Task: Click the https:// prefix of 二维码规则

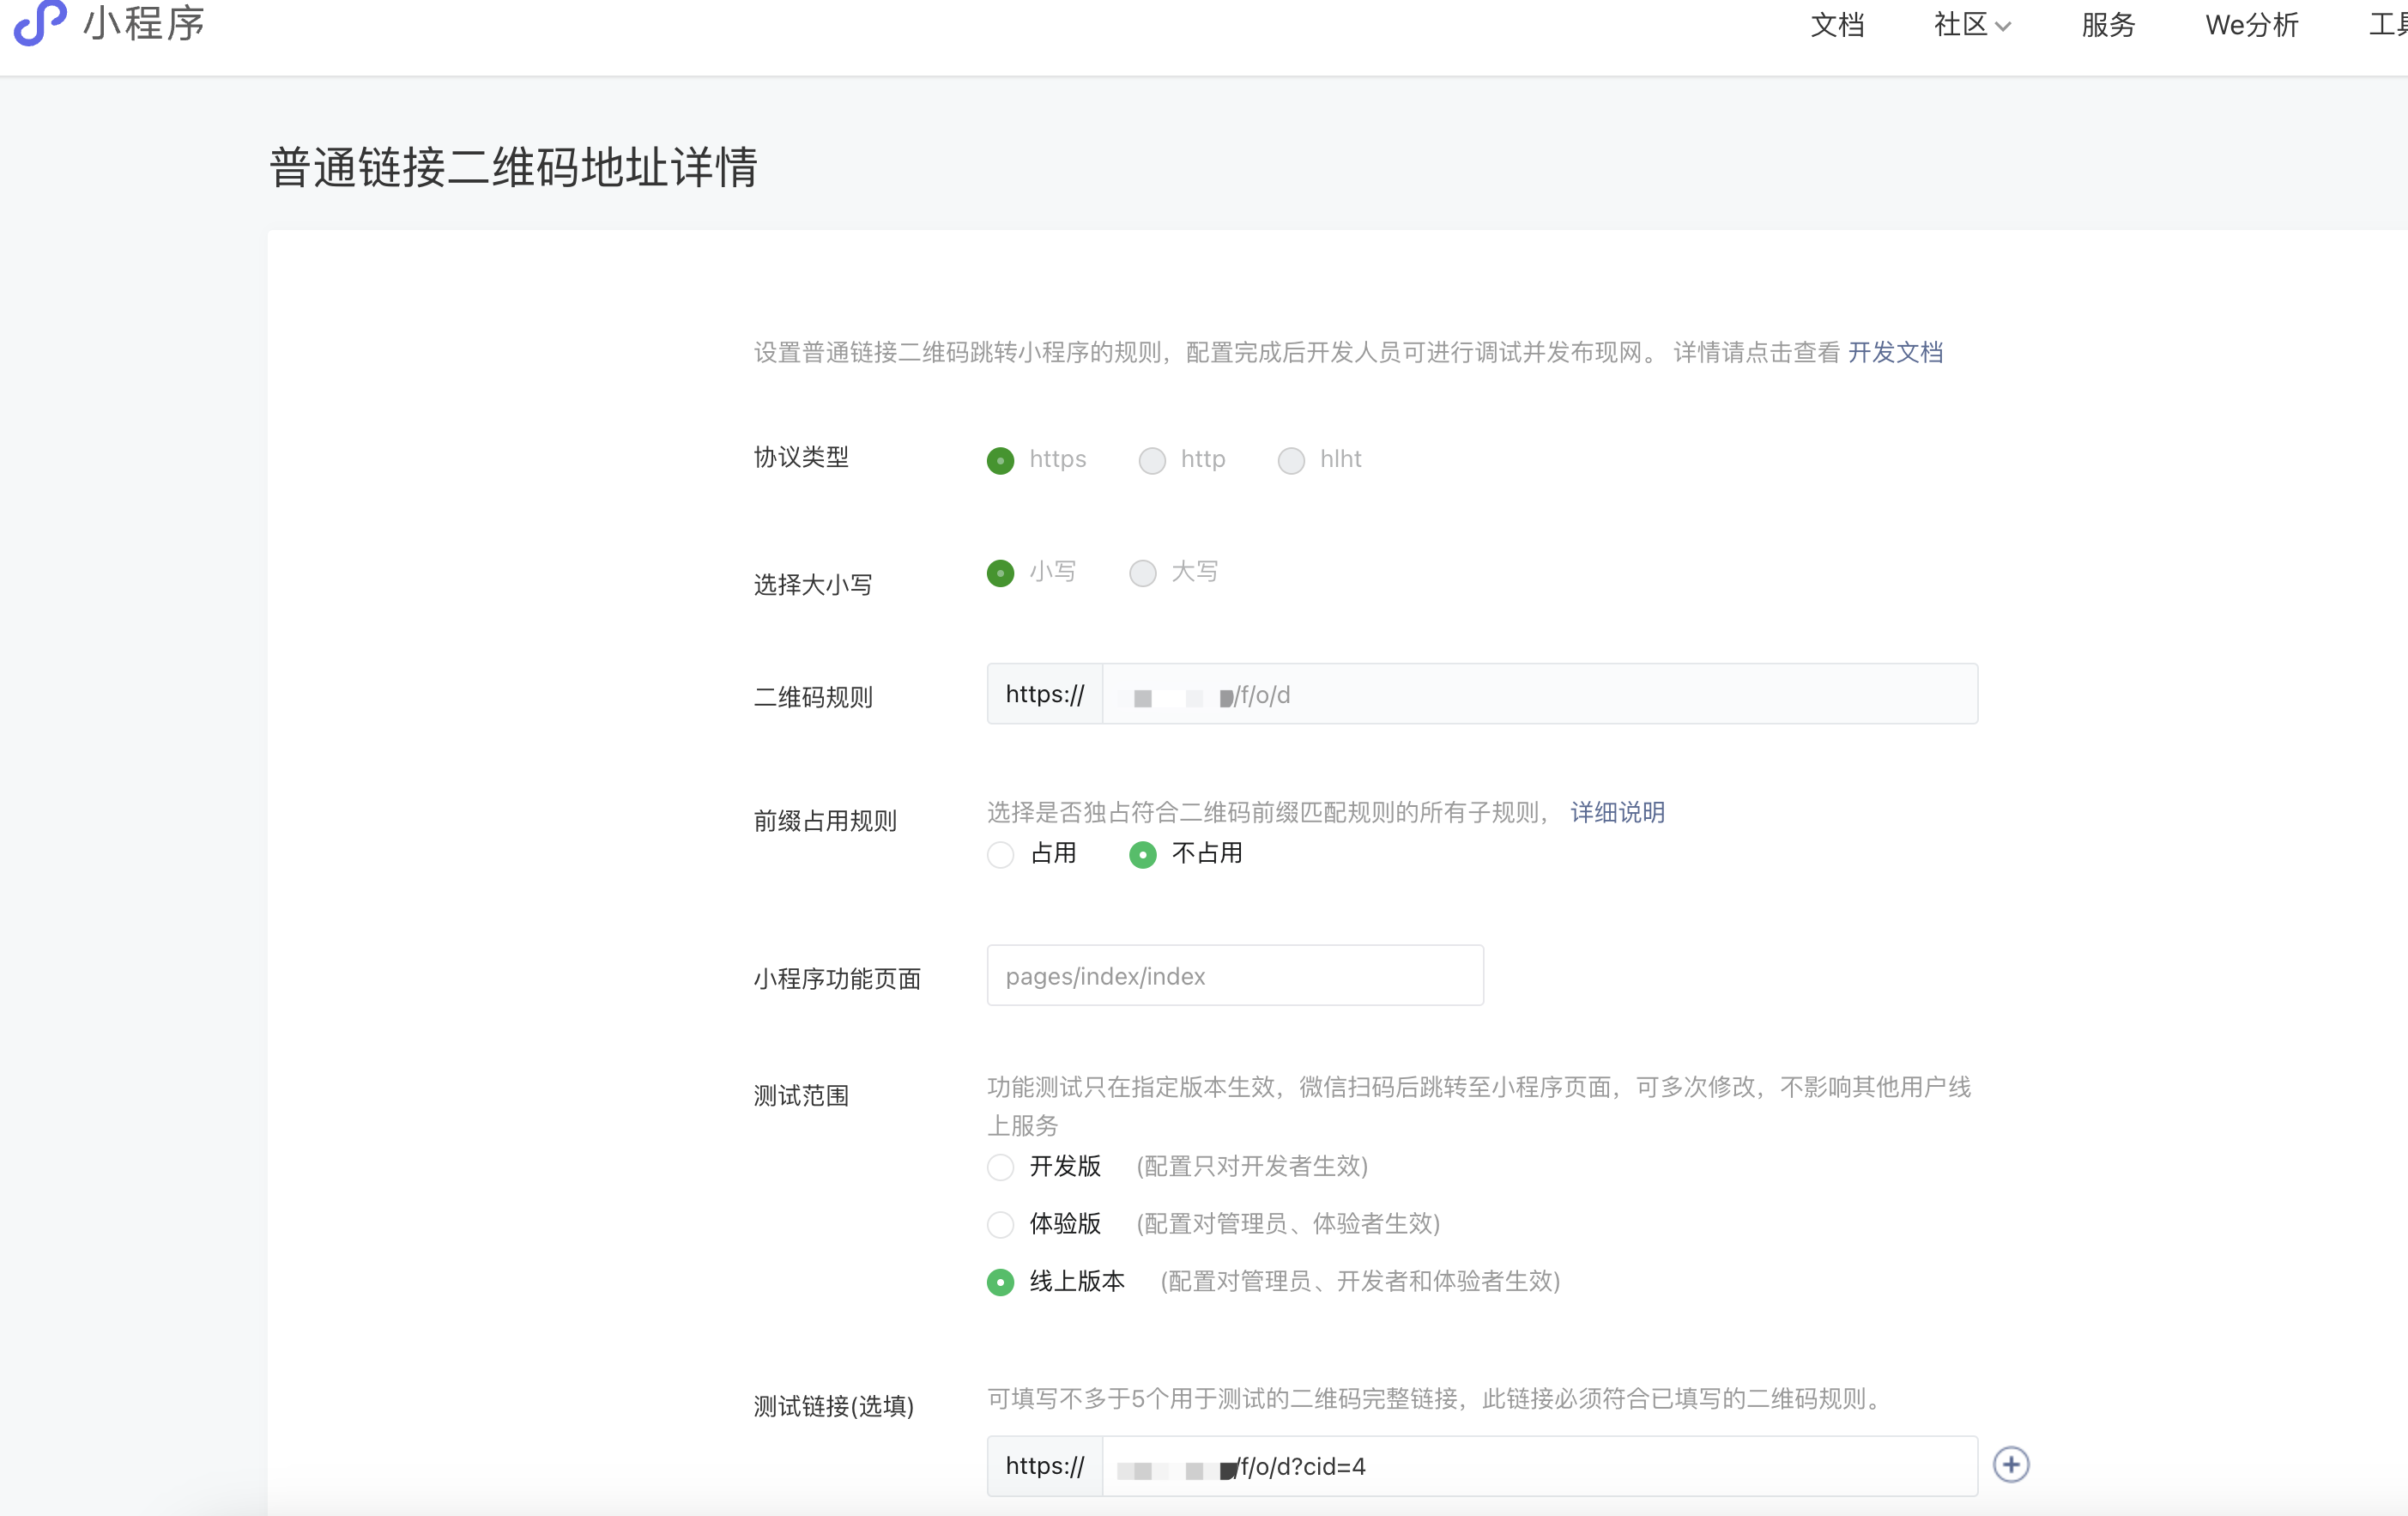Action: [x=1045, y=694]
